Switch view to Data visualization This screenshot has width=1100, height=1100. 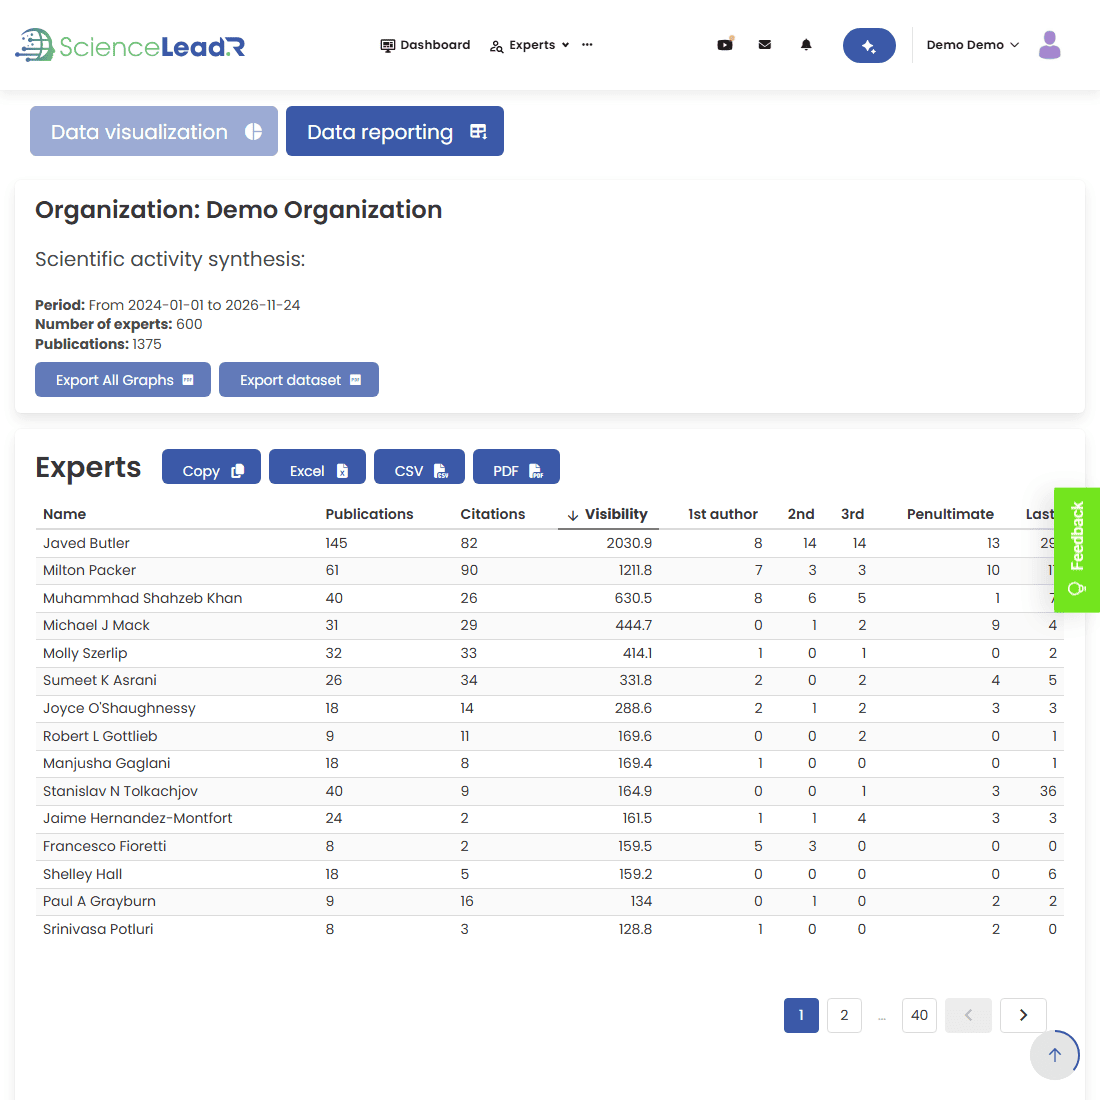click(x=153, y=131)
